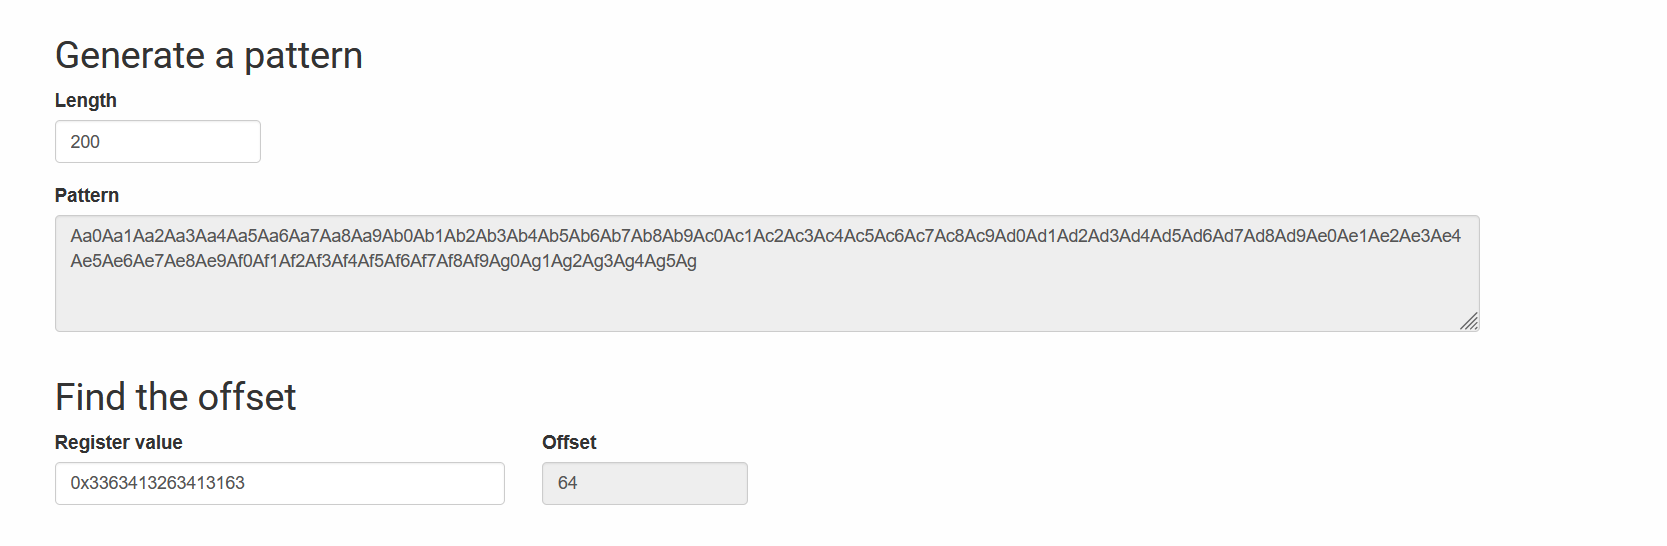Image resolution: width=1667 pixels, height=546 pixels.
Task: Click the Ae5Ae6 start of the second pattern line
Action: [97, 262]
